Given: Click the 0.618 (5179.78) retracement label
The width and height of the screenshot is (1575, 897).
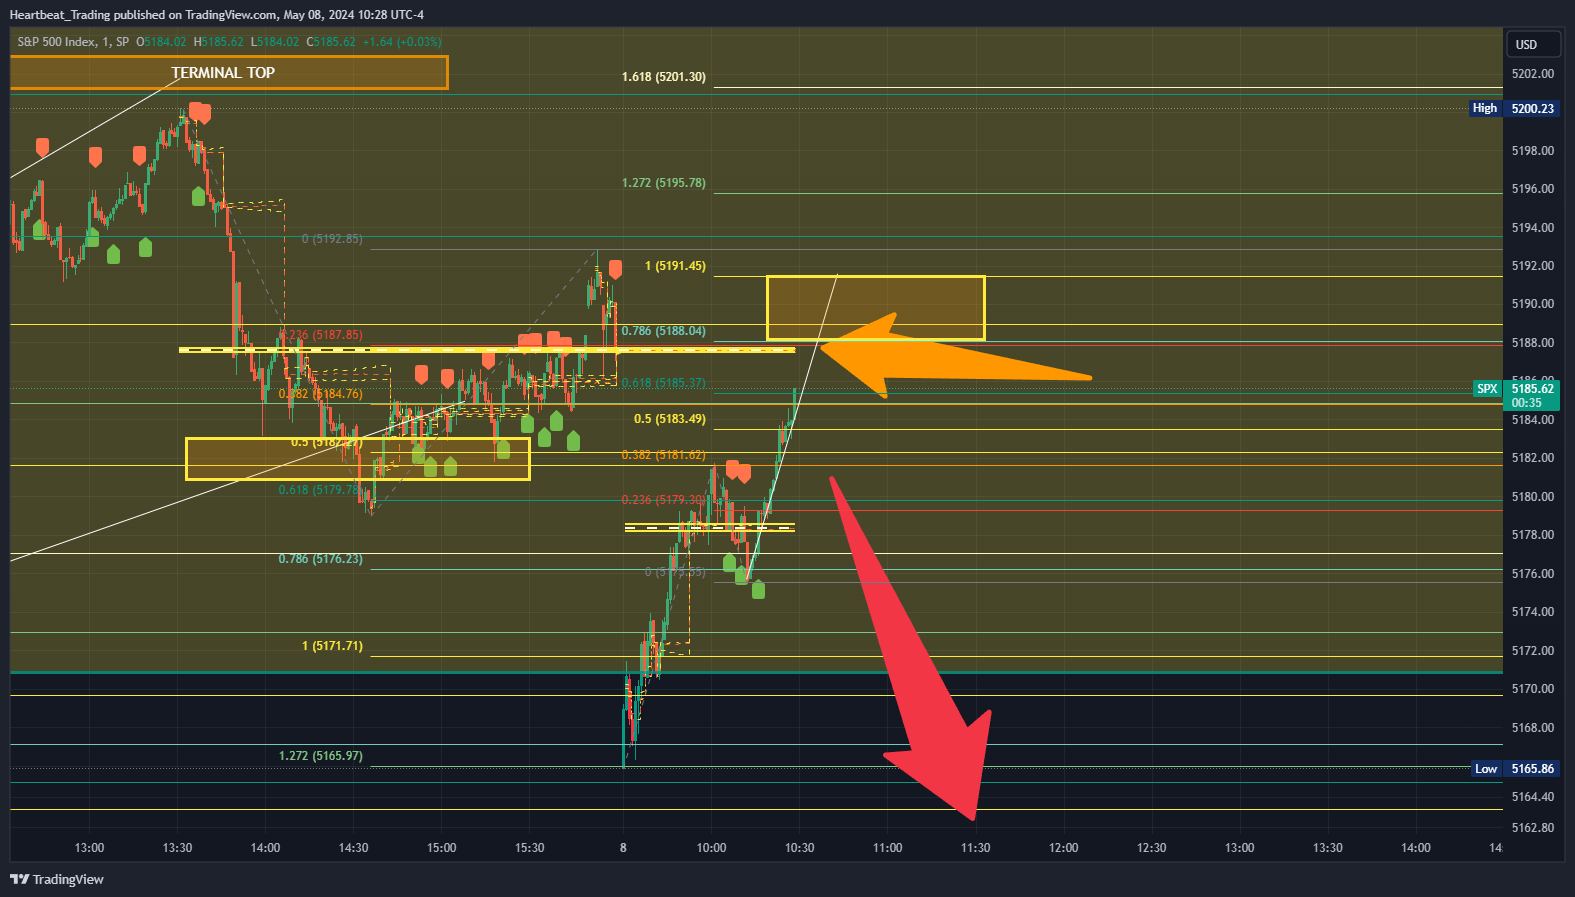Looking at the screenshot, I should [x=320, y=490].
